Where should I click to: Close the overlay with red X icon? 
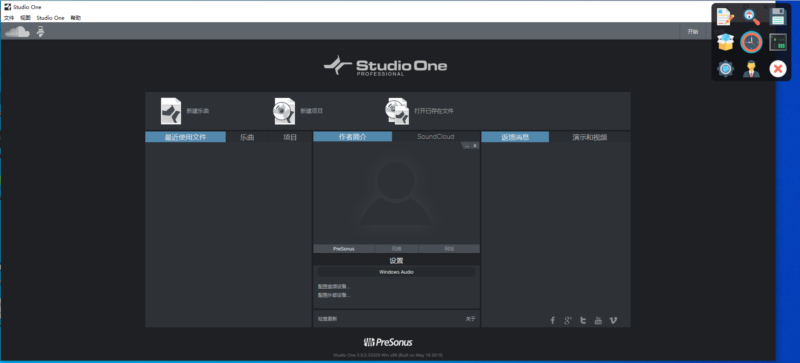[778, 68]
